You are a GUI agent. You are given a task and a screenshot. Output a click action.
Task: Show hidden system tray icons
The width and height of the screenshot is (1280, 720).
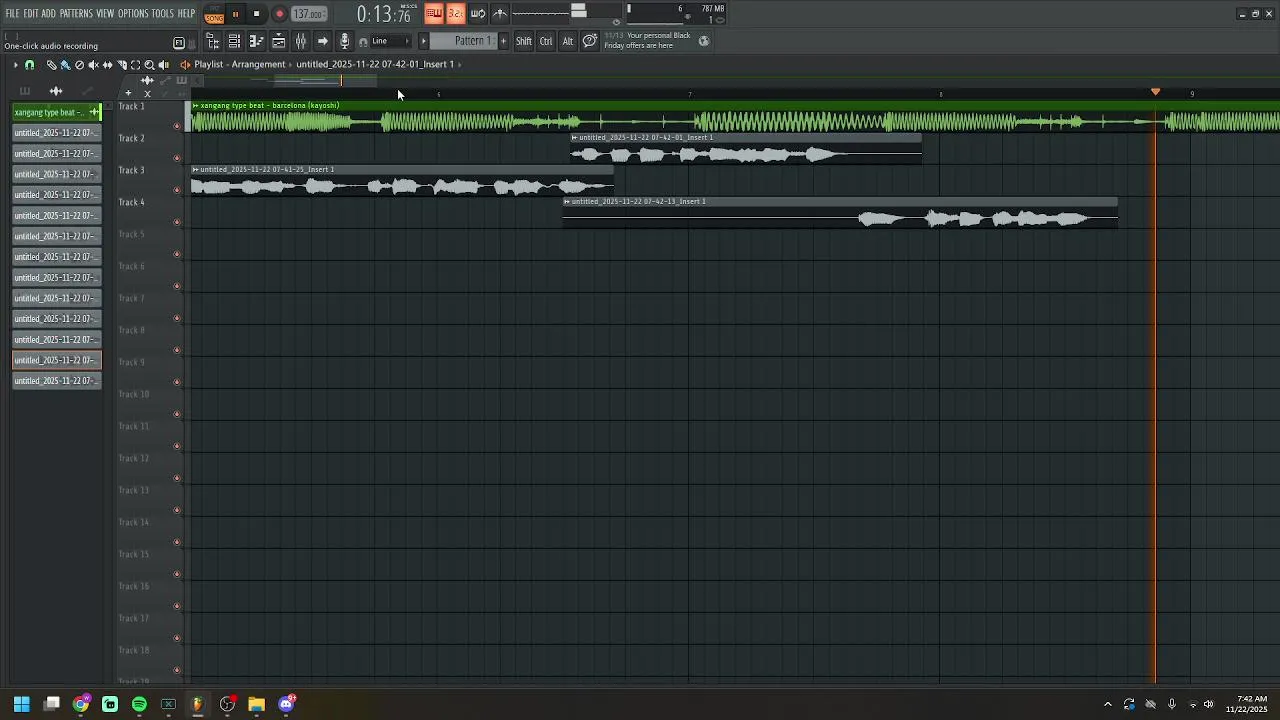pos(1107,704)
